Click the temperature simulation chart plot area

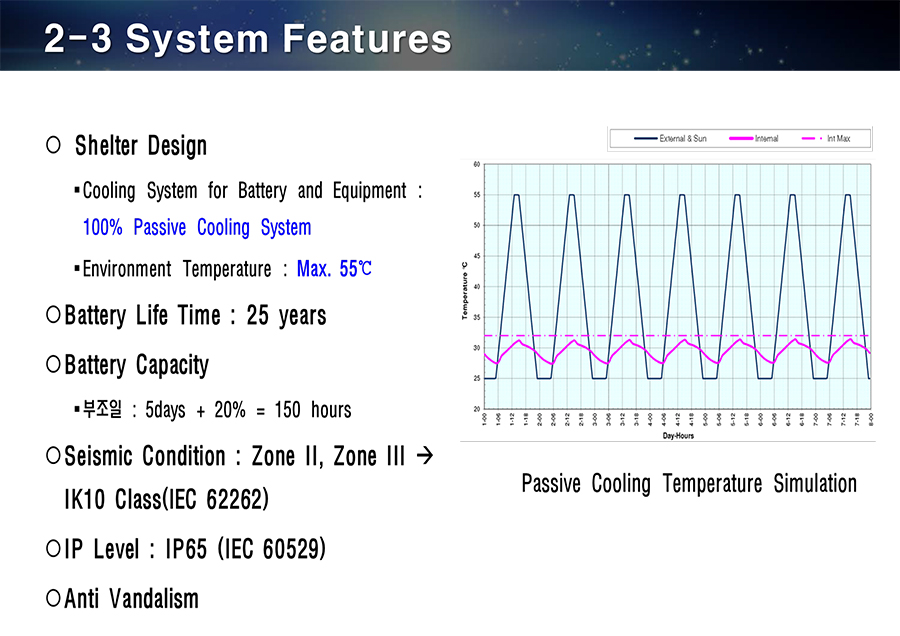[x=677, y=286]
